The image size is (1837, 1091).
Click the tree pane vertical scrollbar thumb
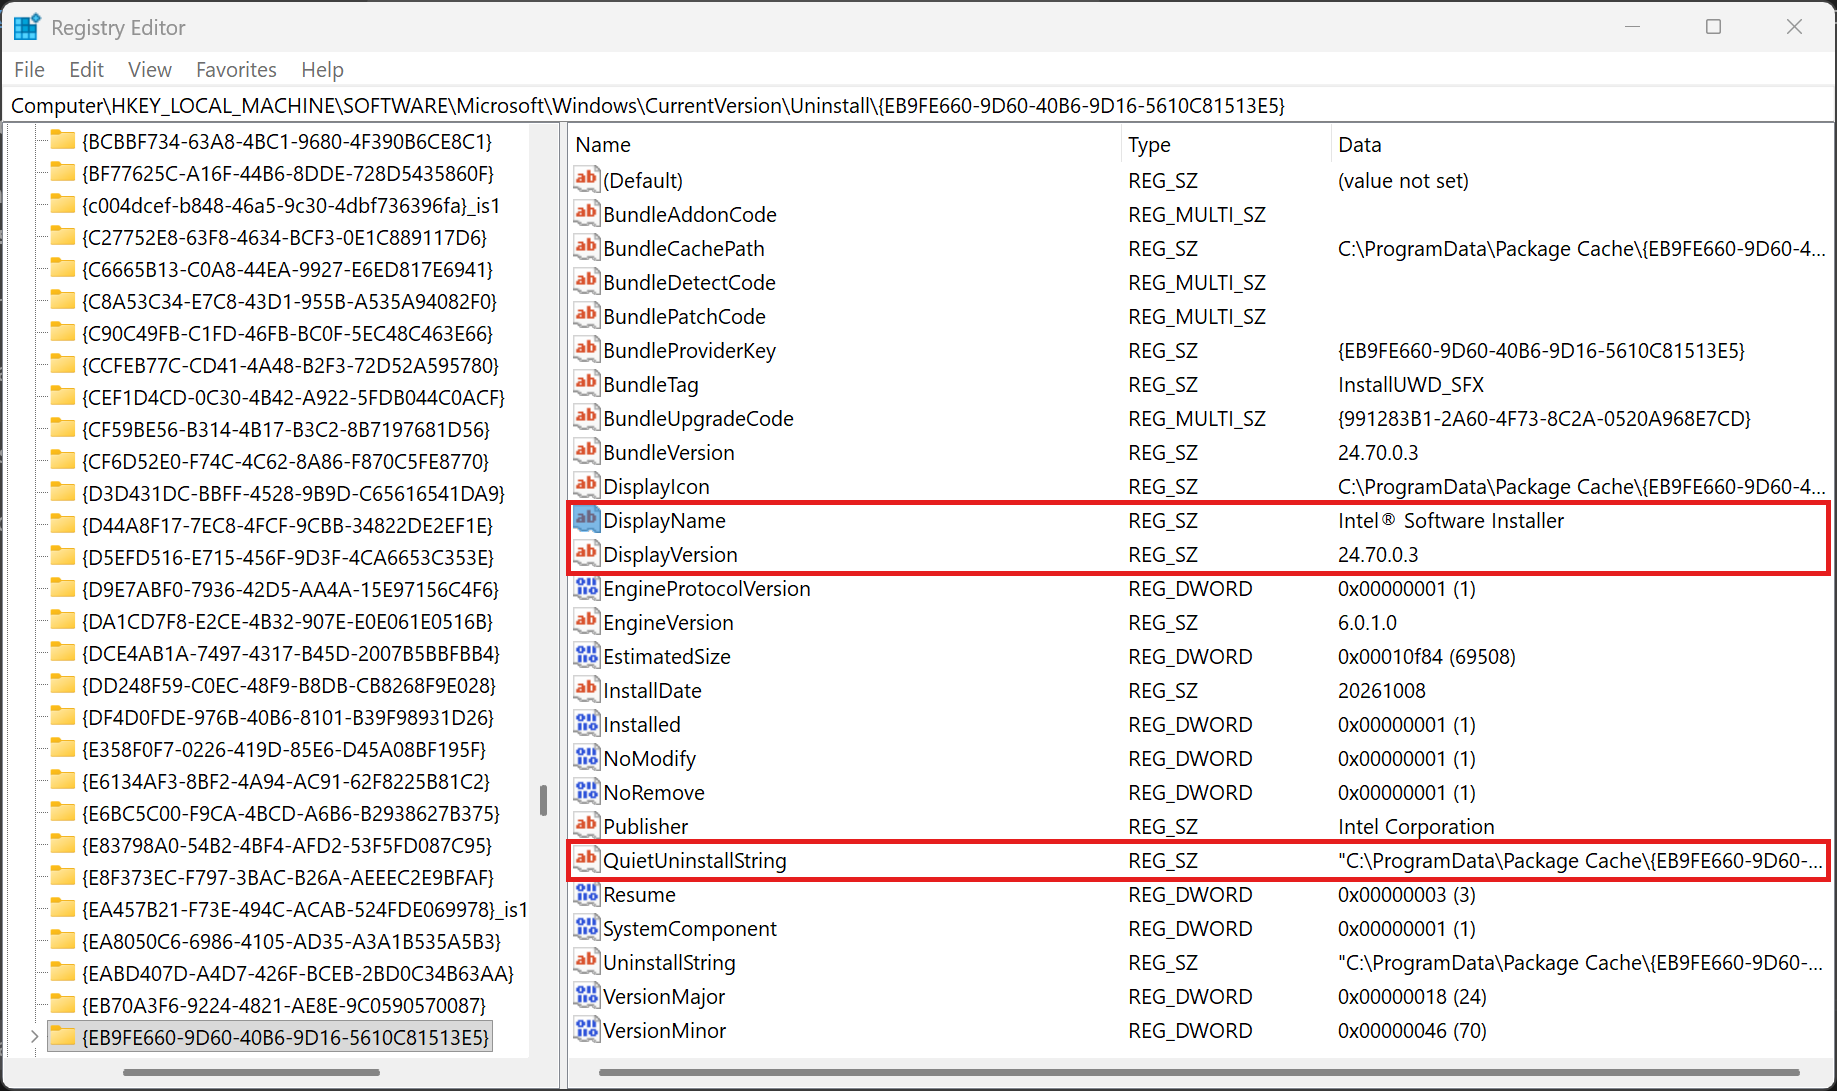pyautogui.click(x=543, y=800)
